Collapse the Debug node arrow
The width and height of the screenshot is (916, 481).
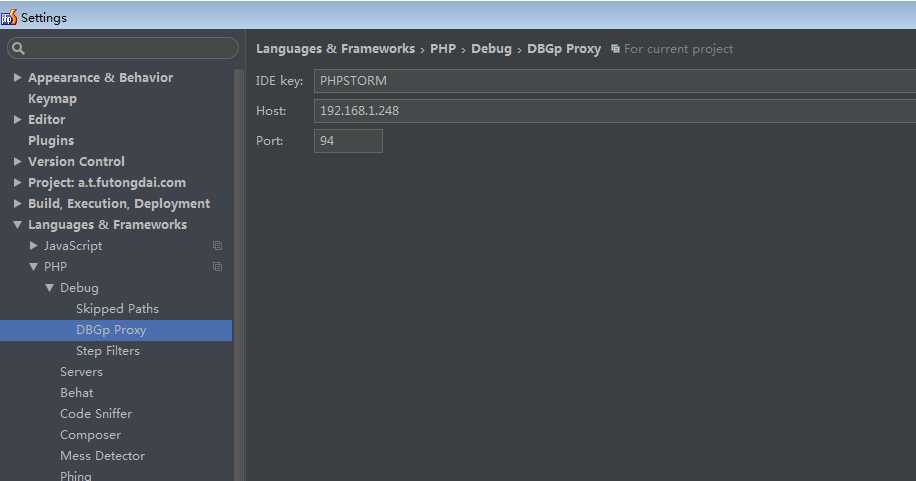[x=50, y=288]
